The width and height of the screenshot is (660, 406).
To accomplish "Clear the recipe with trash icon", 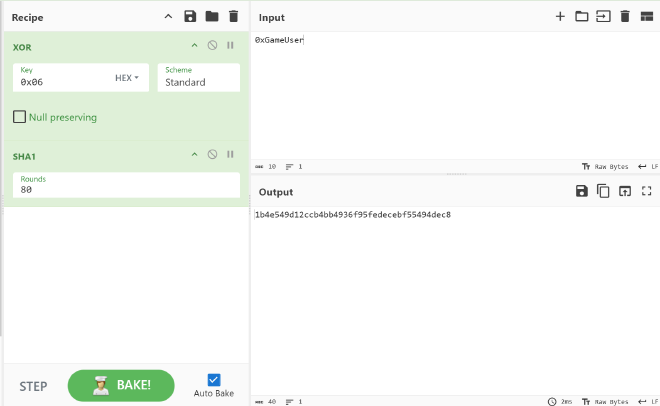I will tap(233, 16).
